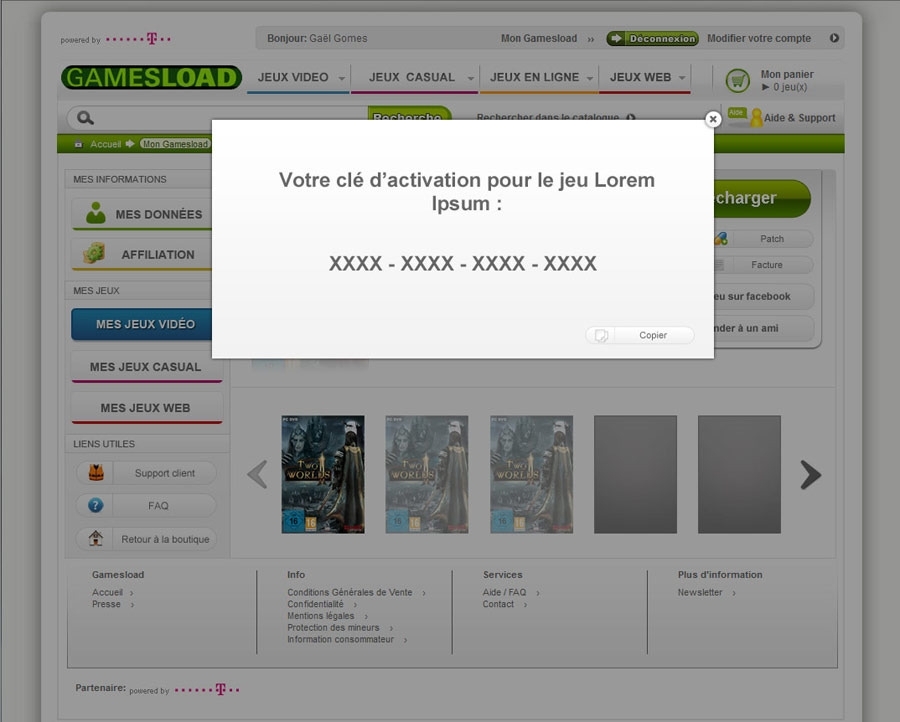900x722 pixels.
Task: Open Aide / FAQ footer link
Action: click(x=504, y=592)
